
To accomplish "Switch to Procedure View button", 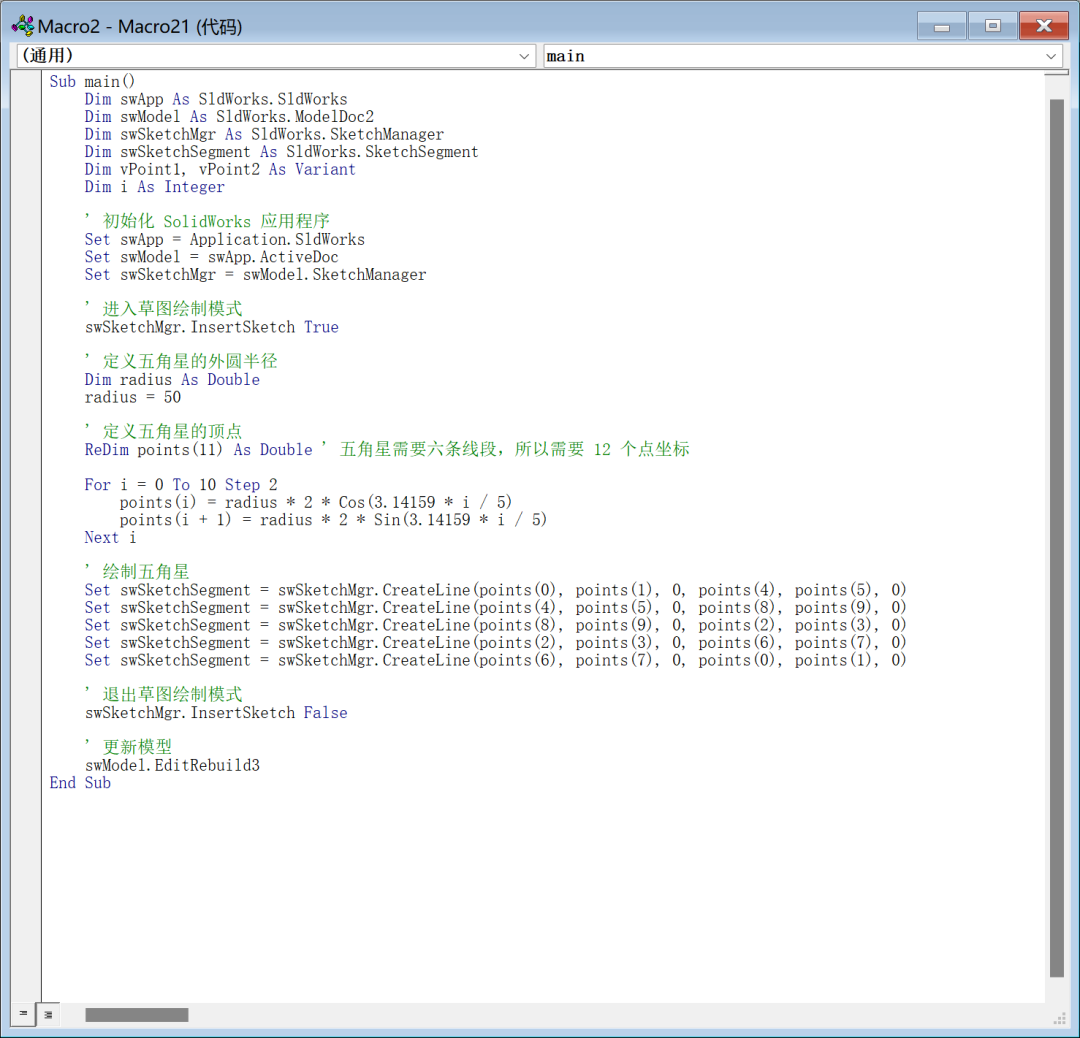I will coord(23,1014).
